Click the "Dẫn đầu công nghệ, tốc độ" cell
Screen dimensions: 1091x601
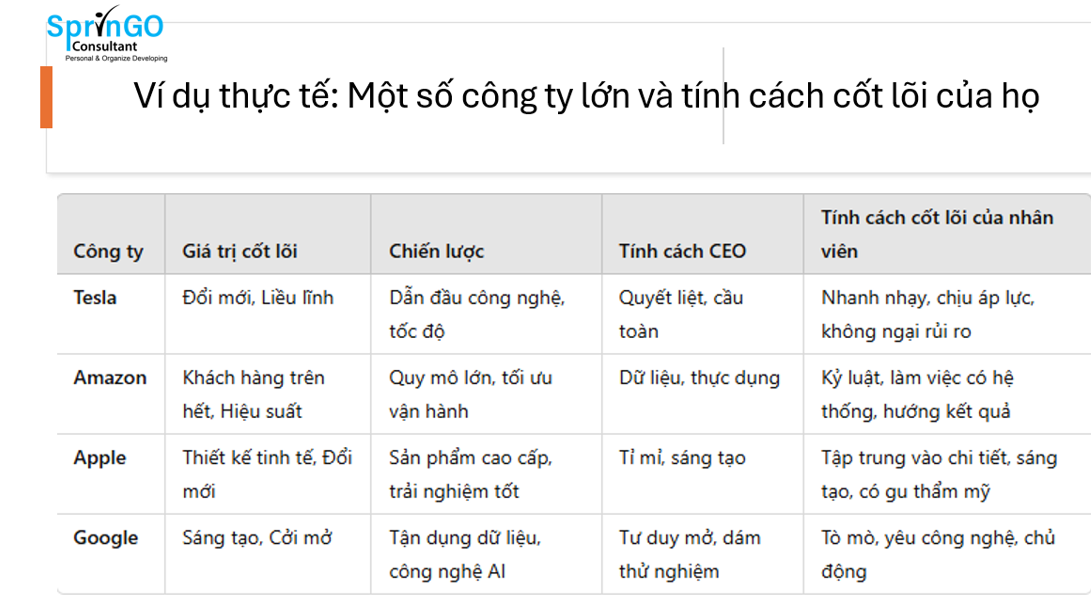point(477,314)
